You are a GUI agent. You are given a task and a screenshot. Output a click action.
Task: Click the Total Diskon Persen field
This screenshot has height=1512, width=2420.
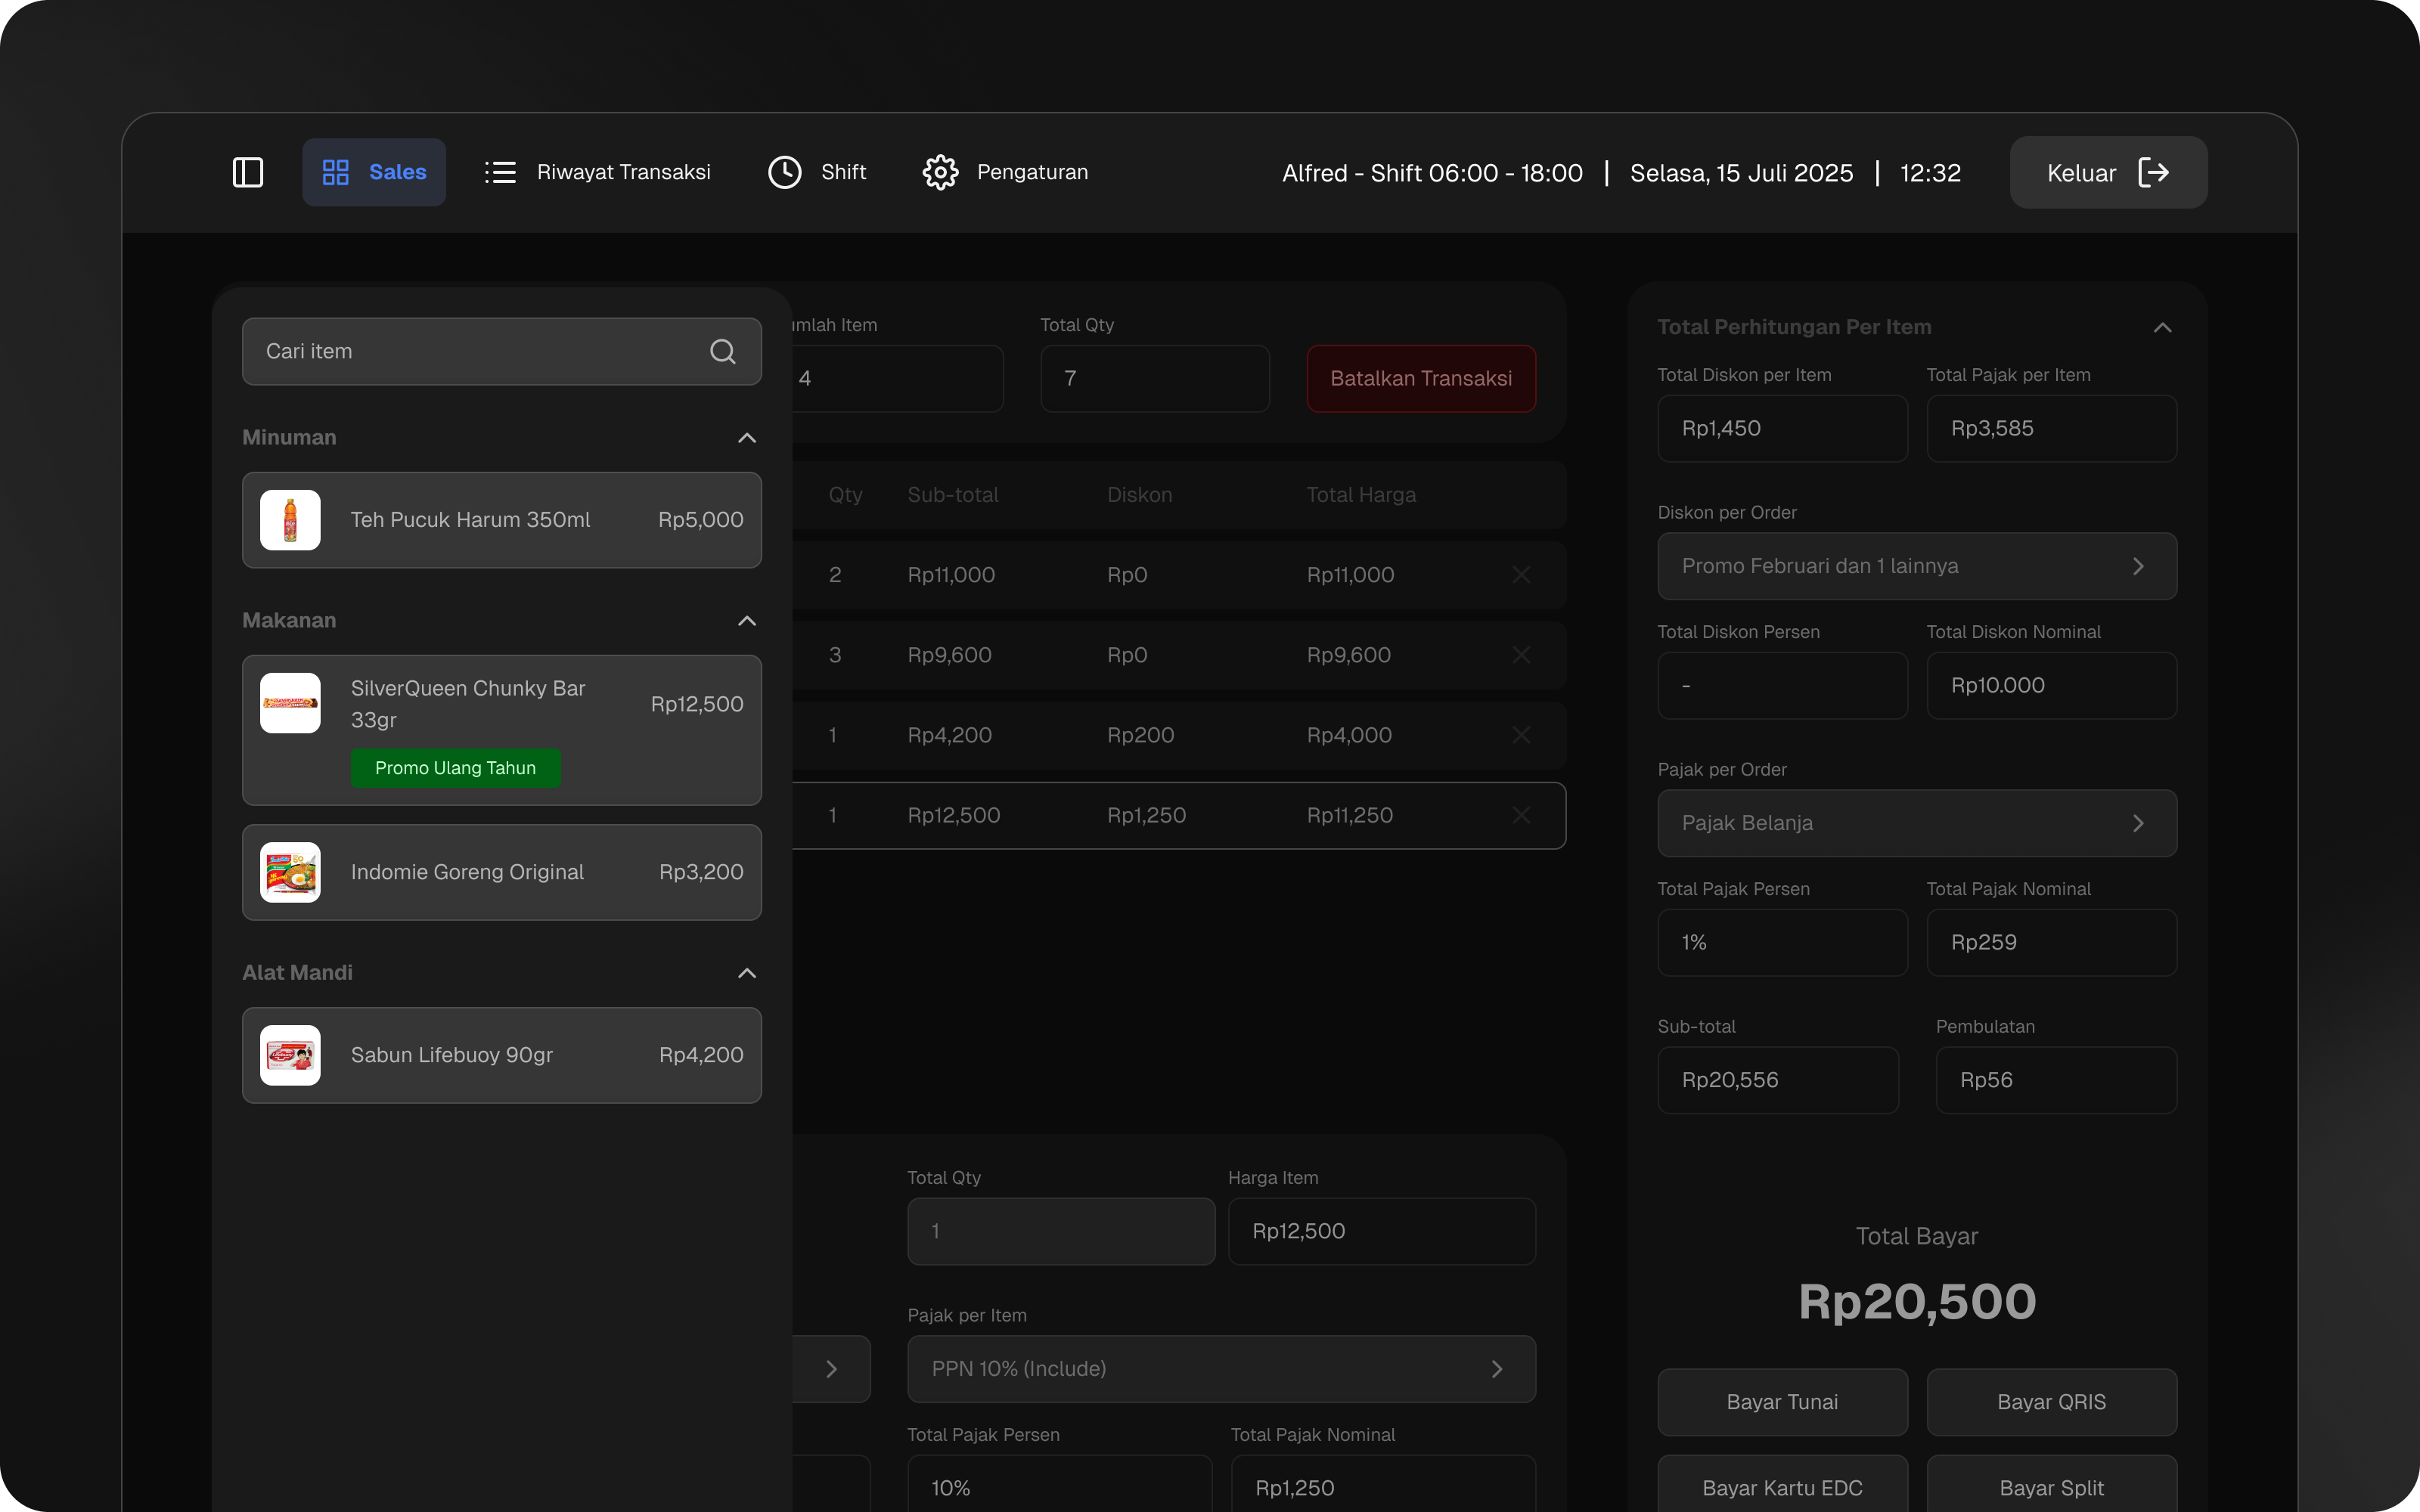[1782, 685]
